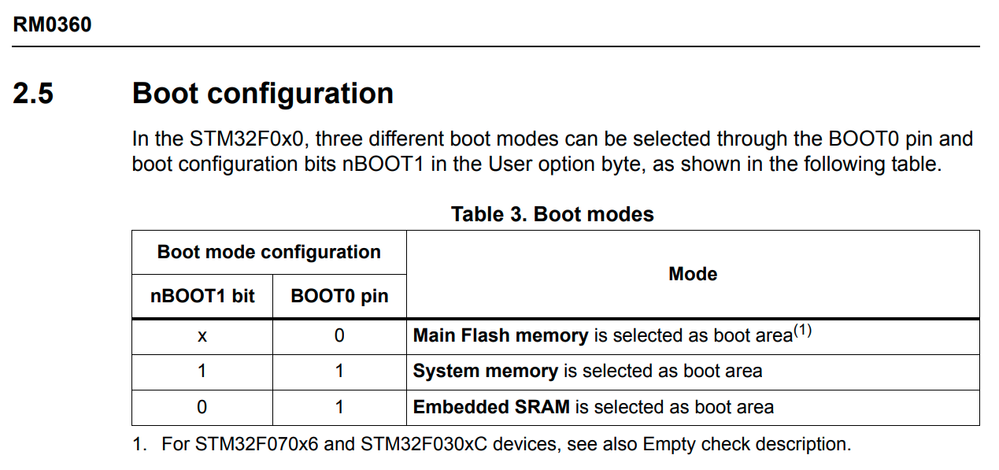Click the Mode column header
Image resolution: width=999 pixels, height=470 pixels.
click(x=693, y=274)
